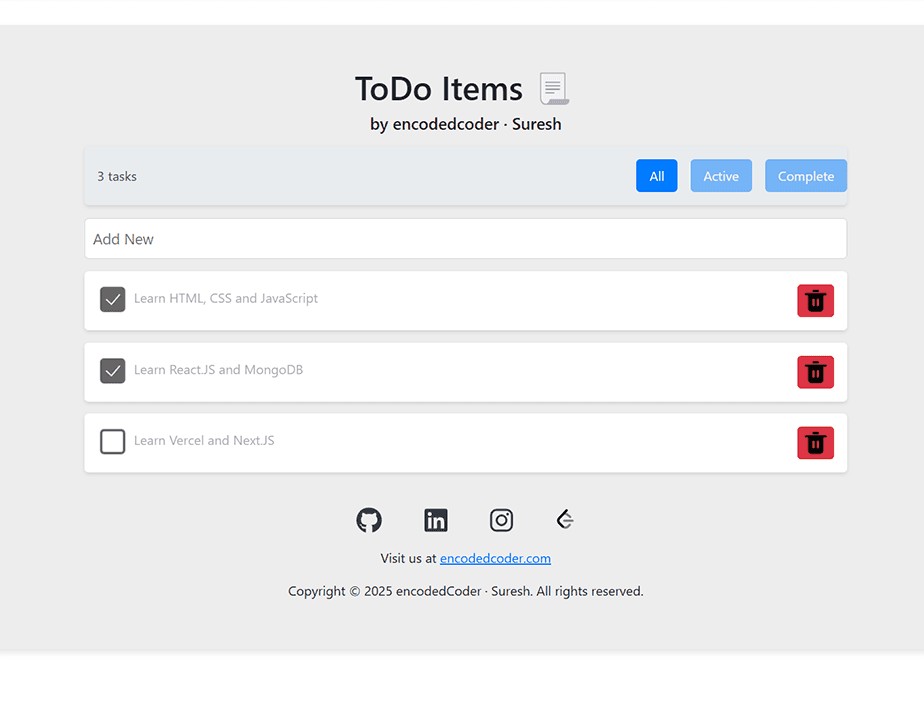The width and height of the screenshot is (924, 706).
Task: Open the LeetCode icon in the footer
Action: pos(564,519)
